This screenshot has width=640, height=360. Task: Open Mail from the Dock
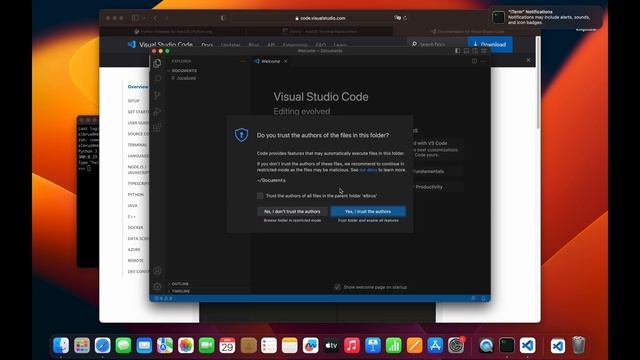point(144,345)
